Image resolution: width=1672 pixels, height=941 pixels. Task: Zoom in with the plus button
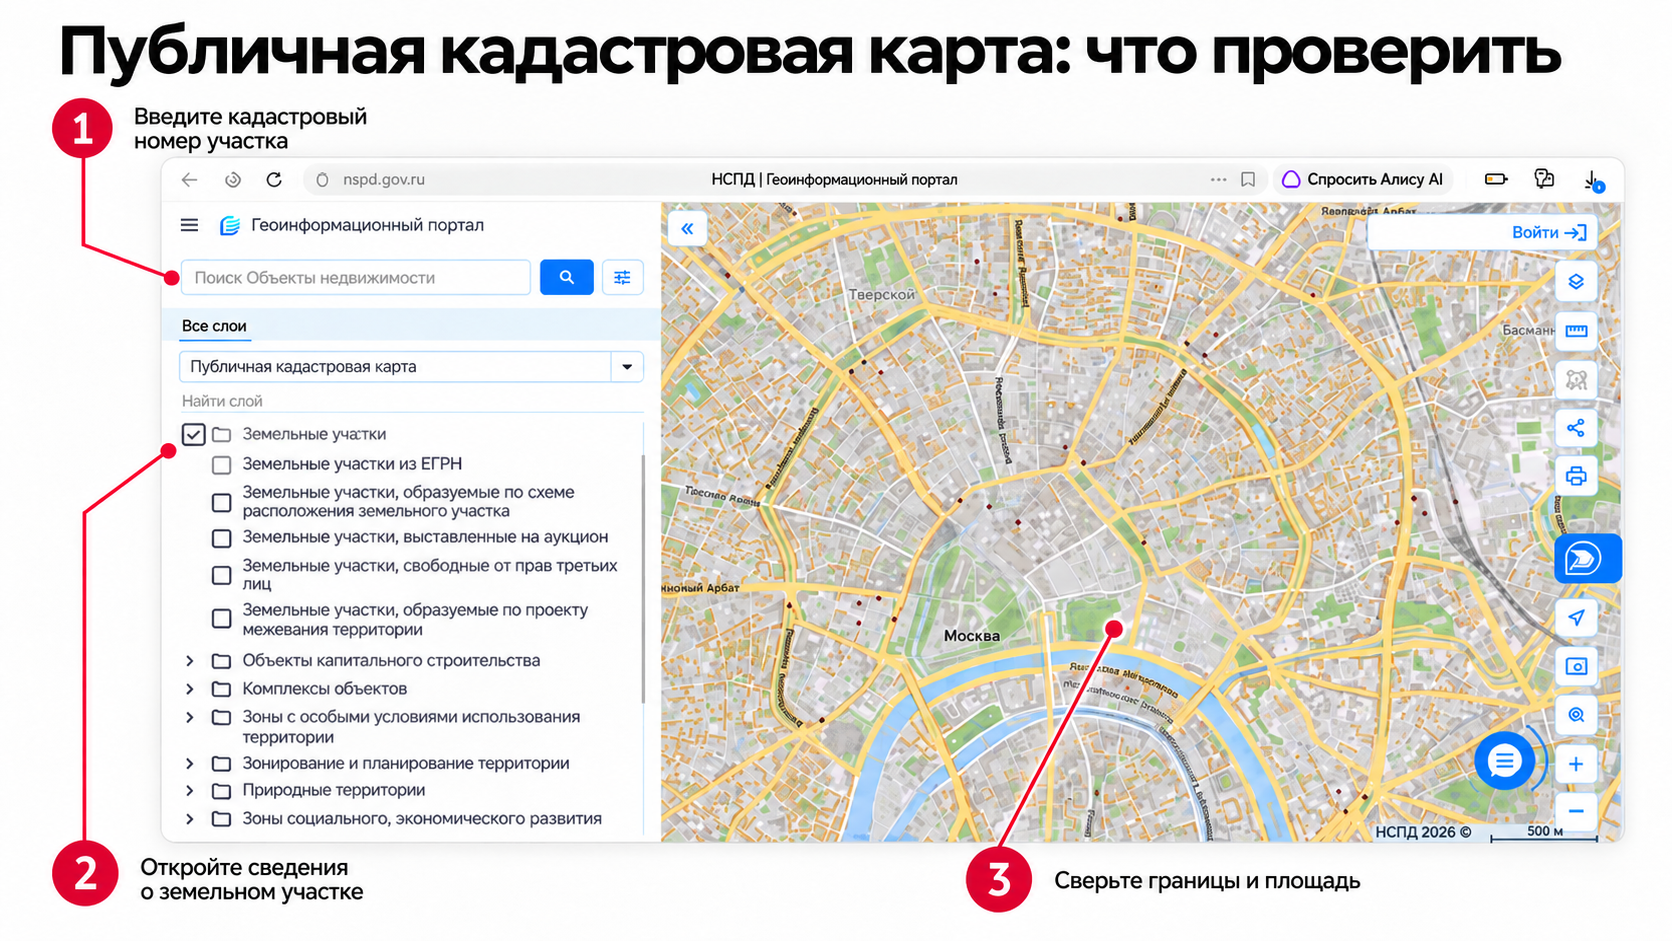(1576, 765)
